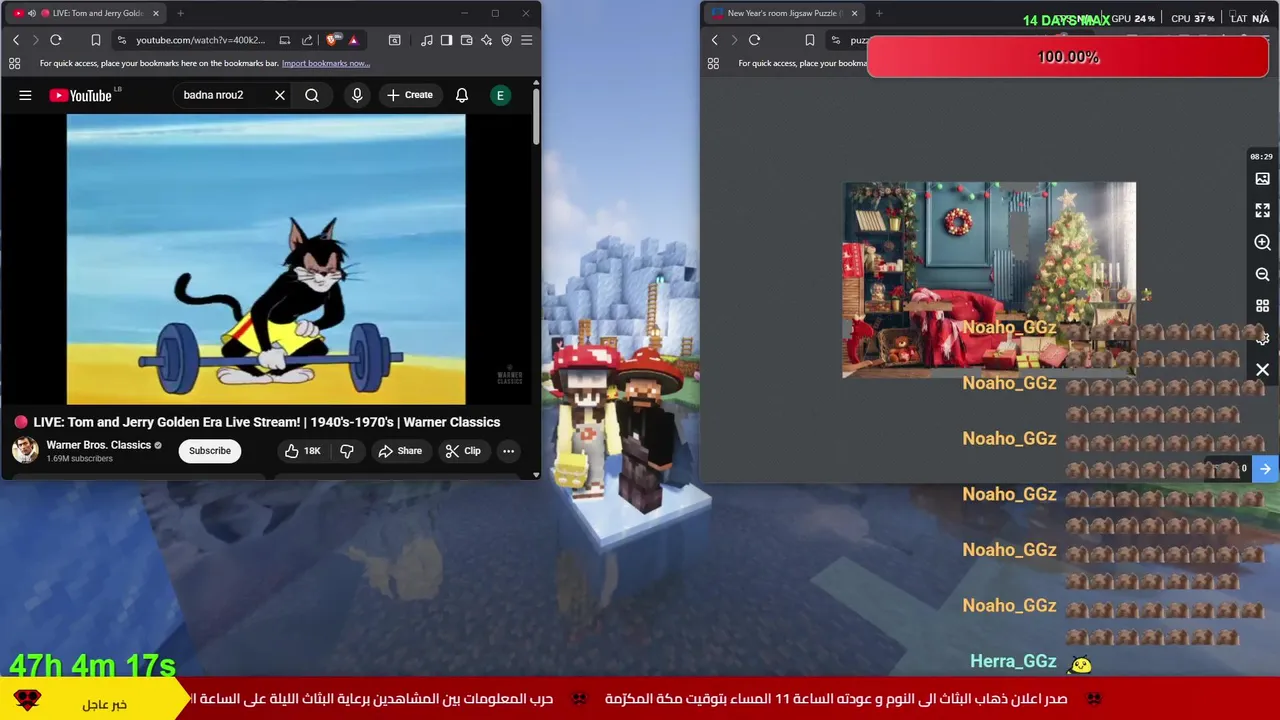The width and height of the screenshot is (1280, 720).
Task: Open Brave main menu in YouTube window
Action: coord(527,40)
